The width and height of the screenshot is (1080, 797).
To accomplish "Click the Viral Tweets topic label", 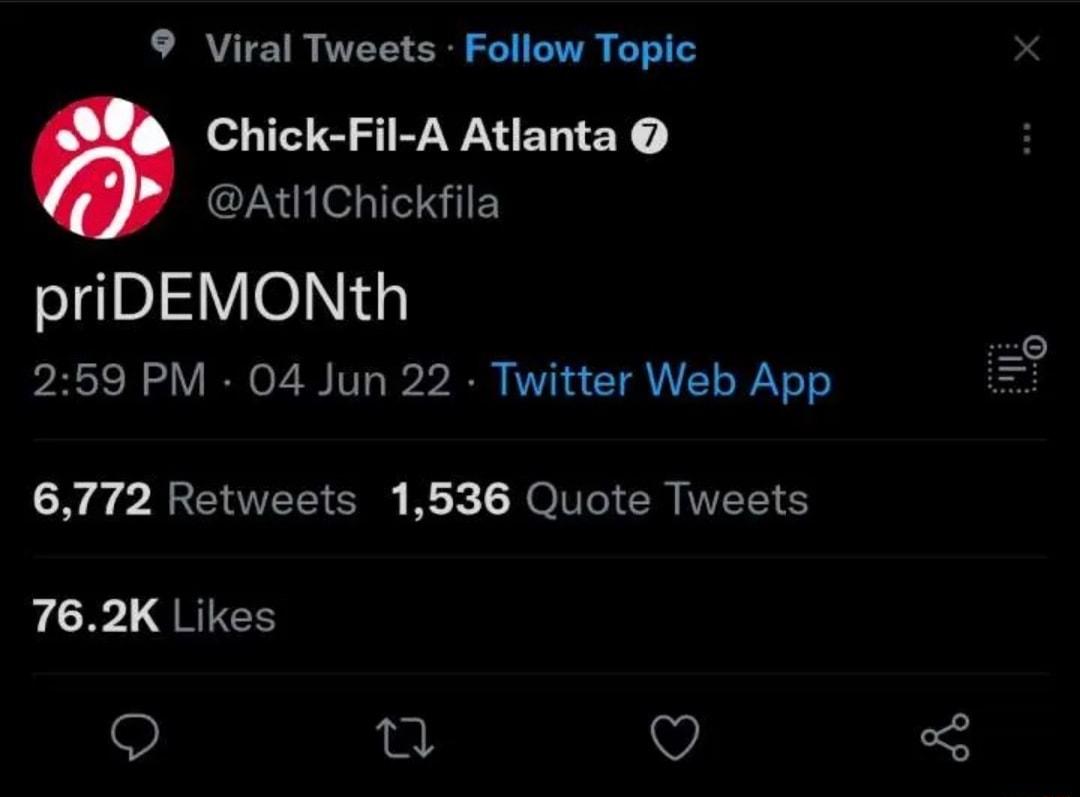I will pyautogui.click(x=320, y=48).
